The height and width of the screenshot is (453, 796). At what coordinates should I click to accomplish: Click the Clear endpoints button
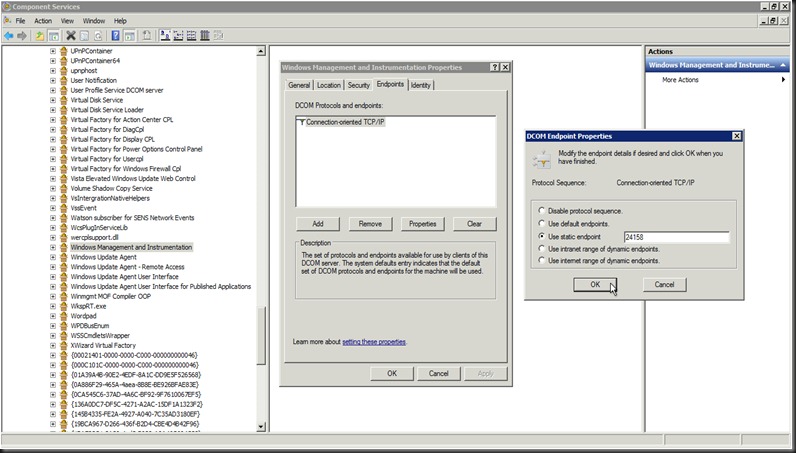point(474,224)
